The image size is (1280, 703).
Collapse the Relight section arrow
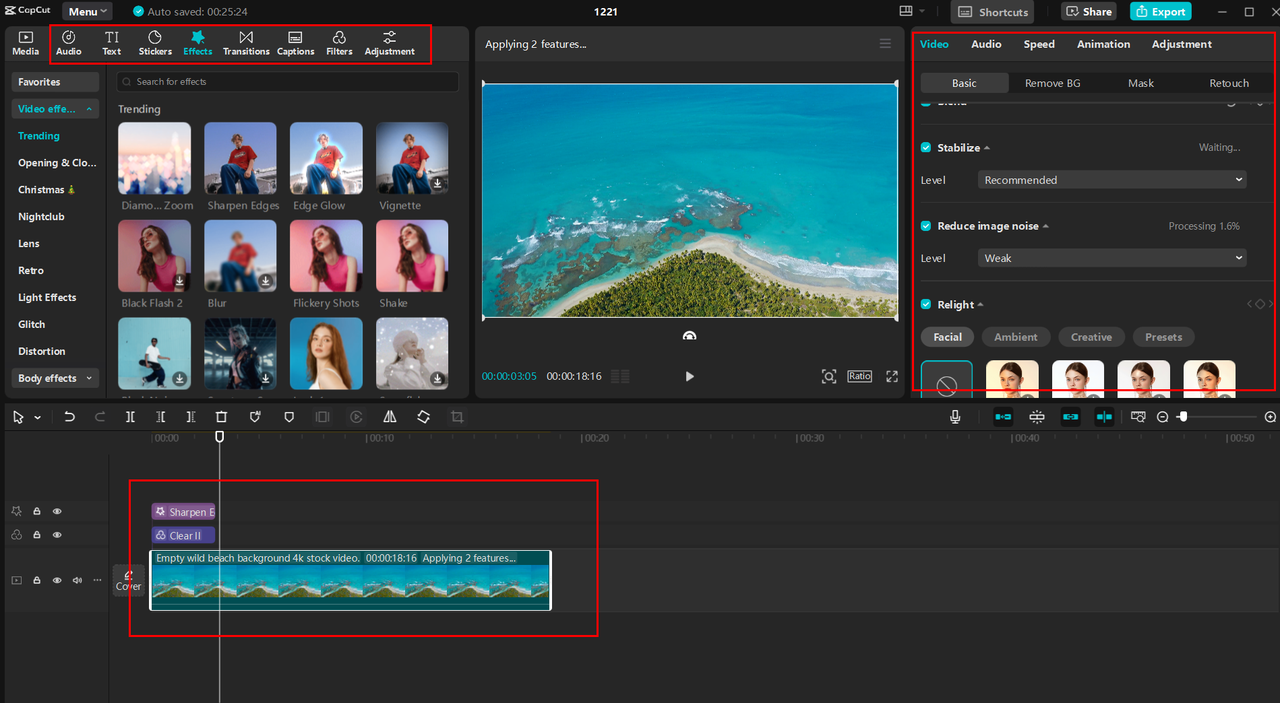[x=980, y=305]
